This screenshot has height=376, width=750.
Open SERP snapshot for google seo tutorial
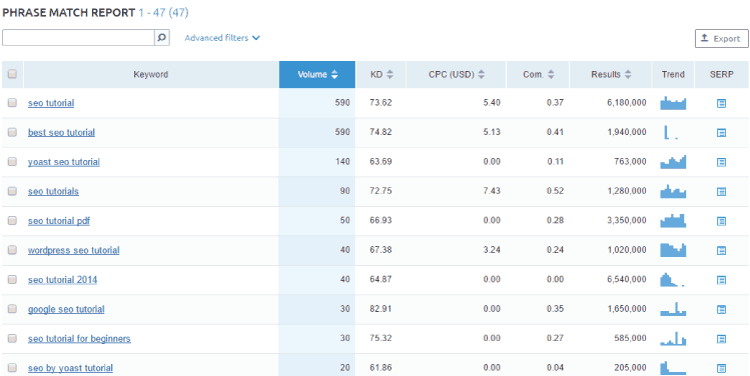pyautogui.click(x=721, y=310)
